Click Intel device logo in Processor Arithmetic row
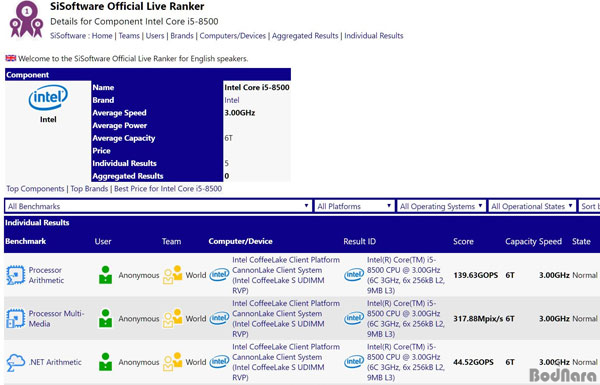This screenshot has width=600, height=385. pyautogui.click(x=219, y=275)
